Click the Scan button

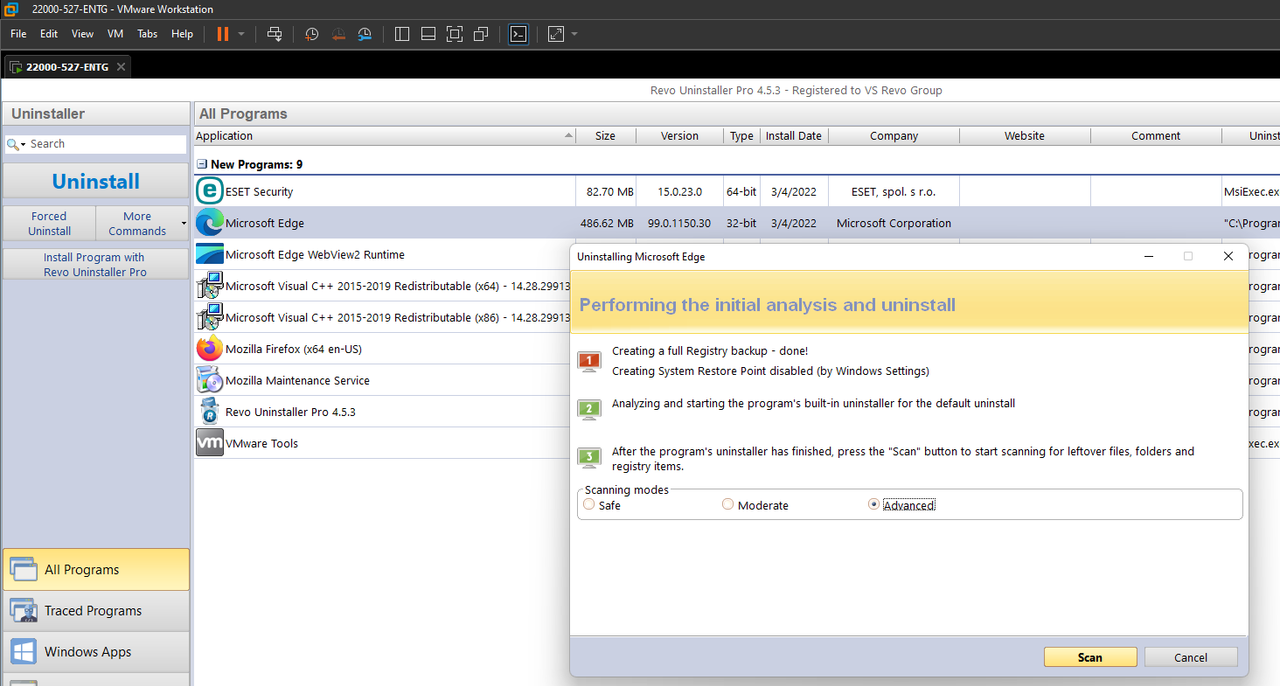1090,657
